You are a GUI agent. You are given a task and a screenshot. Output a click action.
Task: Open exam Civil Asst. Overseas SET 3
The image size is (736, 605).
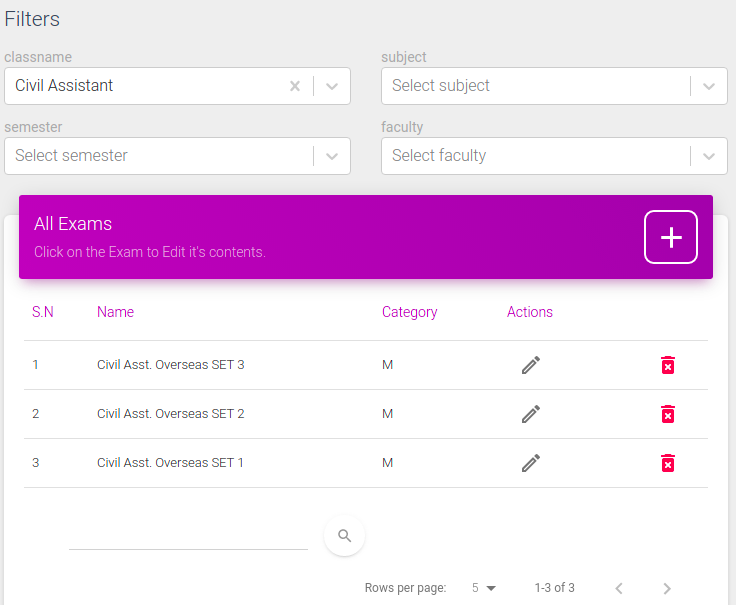[170, 365]
